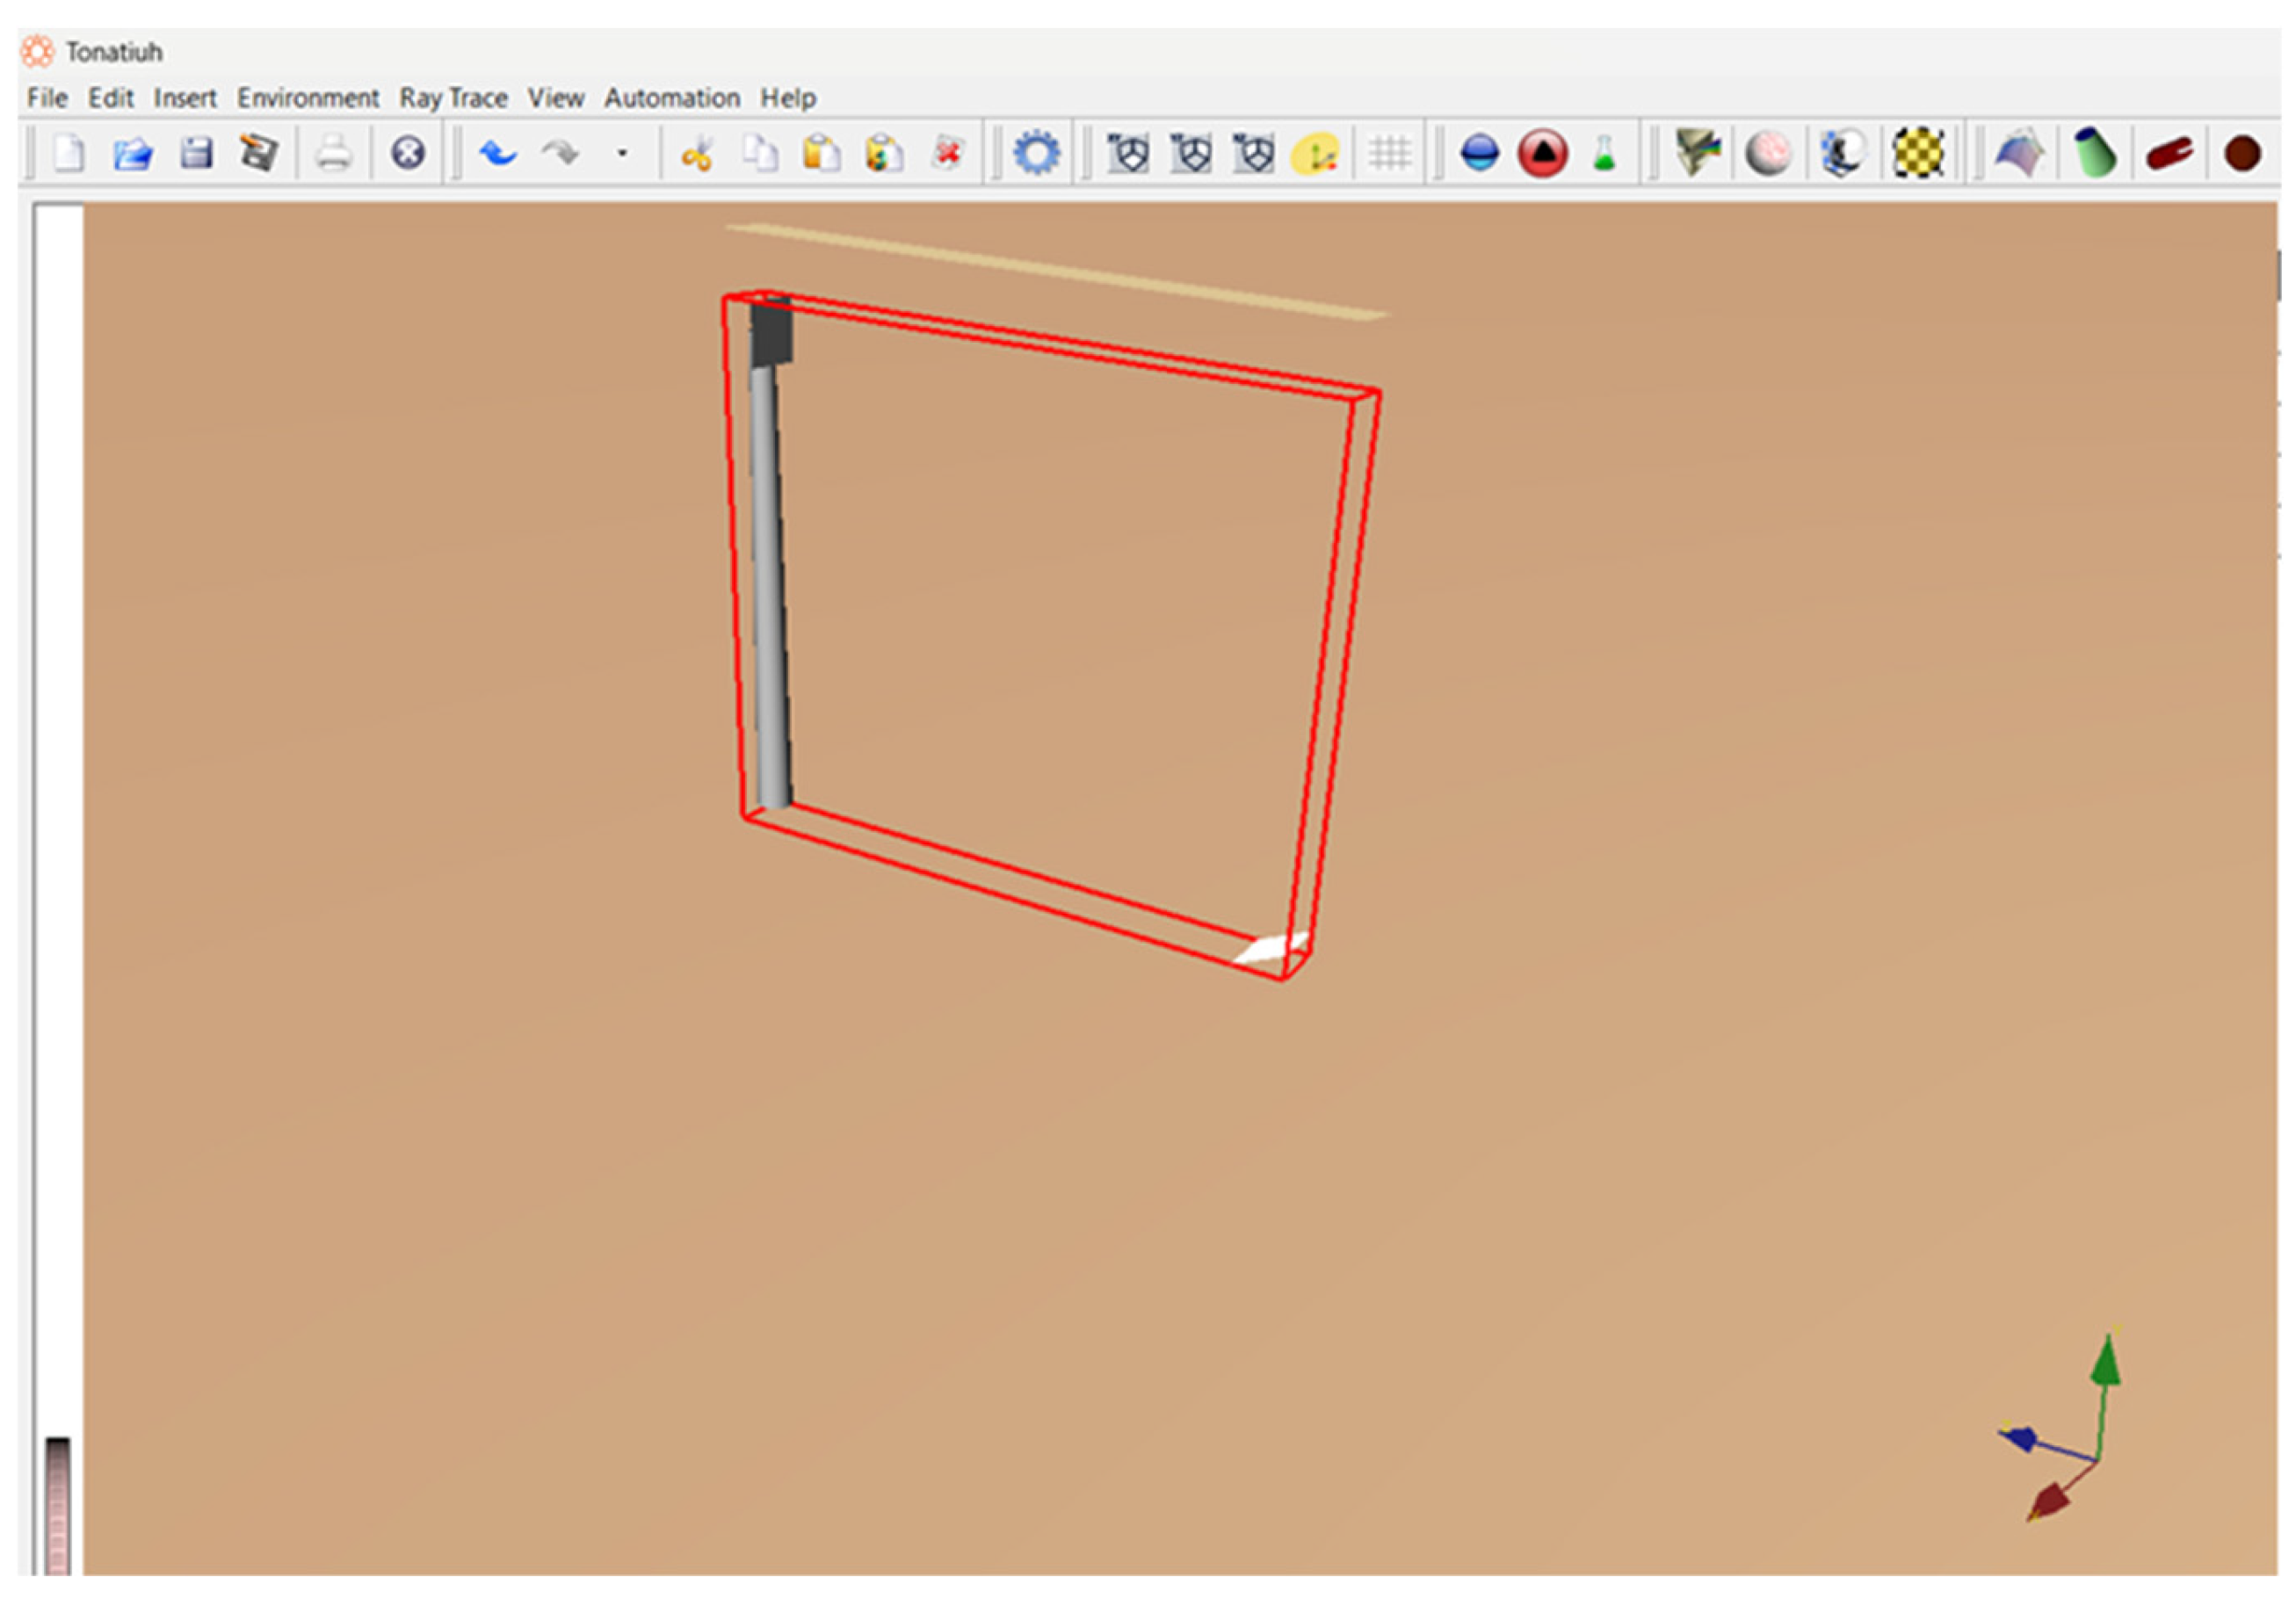Image resolution: width=2296 pixels, height=1599 pixels.
Task: Open the Ray Trace menu
Action: coord(453,98)
